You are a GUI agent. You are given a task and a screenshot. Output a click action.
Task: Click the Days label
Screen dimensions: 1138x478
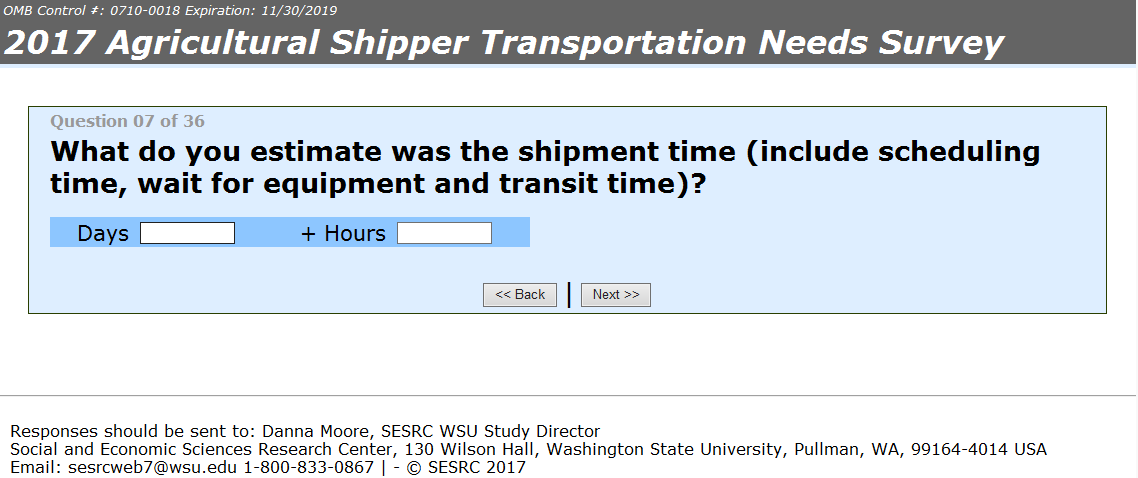[x=103, y=234]
